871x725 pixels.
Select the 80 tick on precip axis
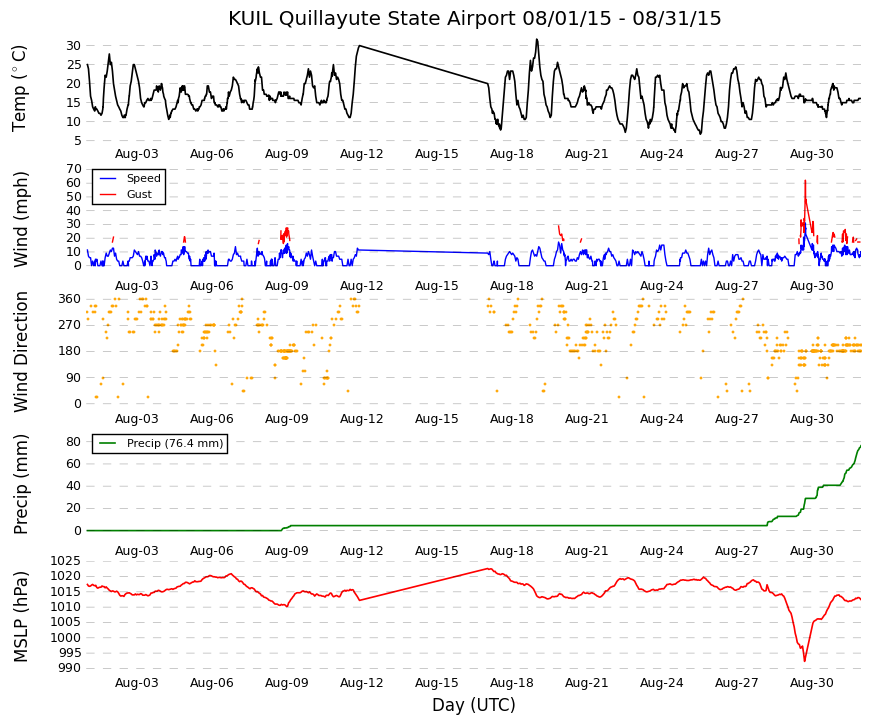click(74, 442)
